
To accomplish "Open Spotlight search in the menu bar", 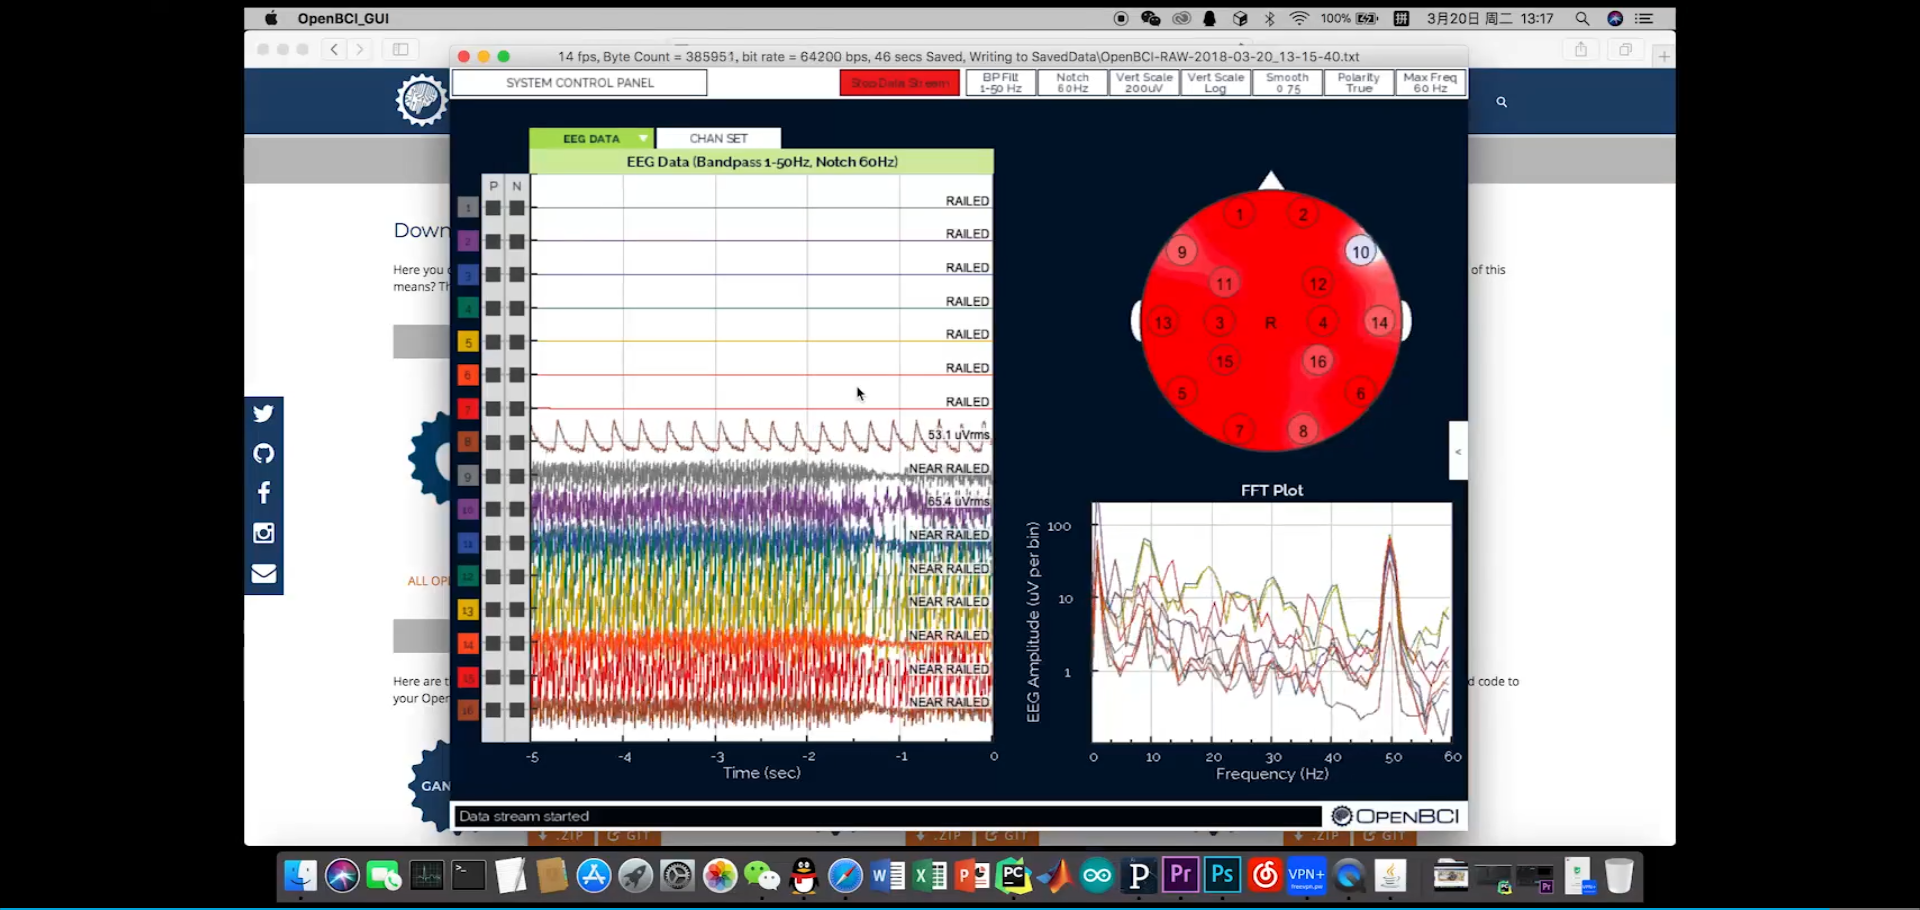I will [x=1582, y=18].
